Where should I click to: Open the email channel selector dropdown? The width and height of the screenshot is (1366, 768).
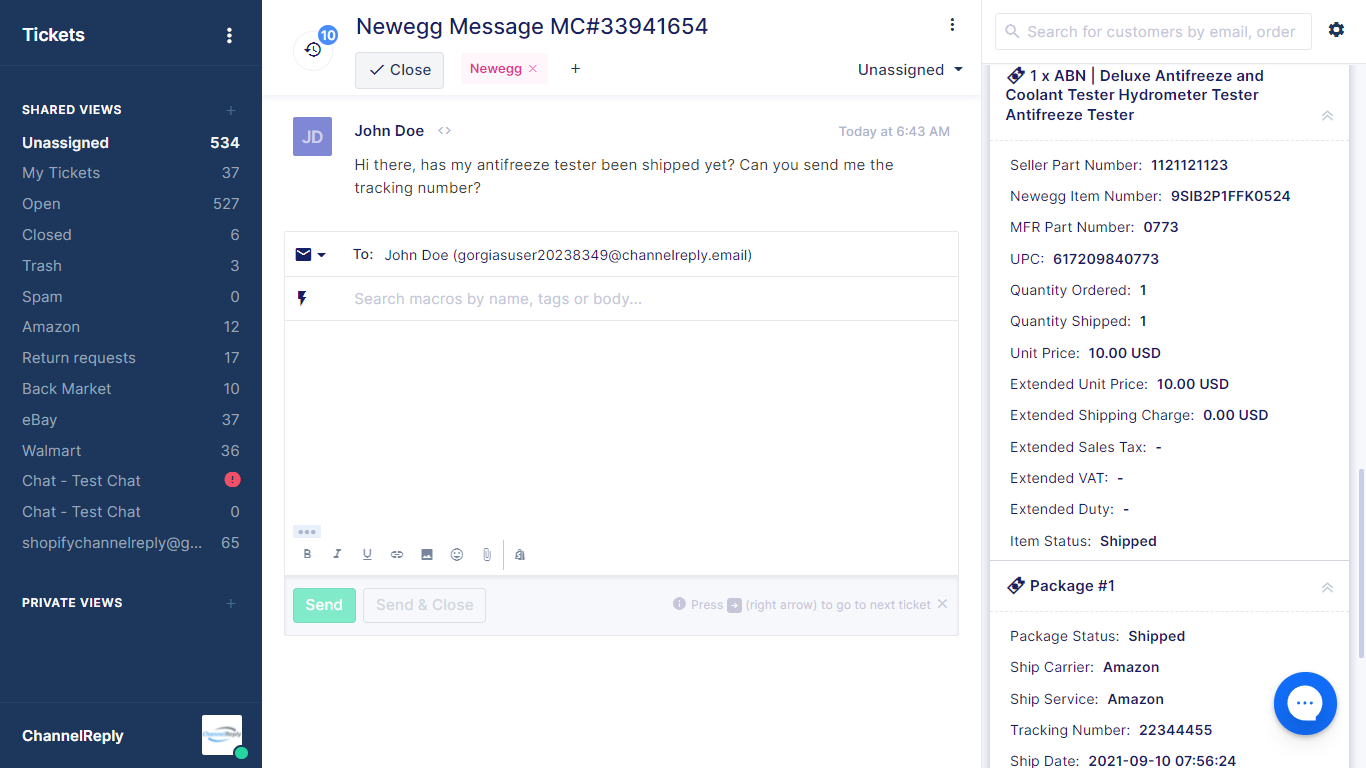pyautogui.click(x=311, y=255)
